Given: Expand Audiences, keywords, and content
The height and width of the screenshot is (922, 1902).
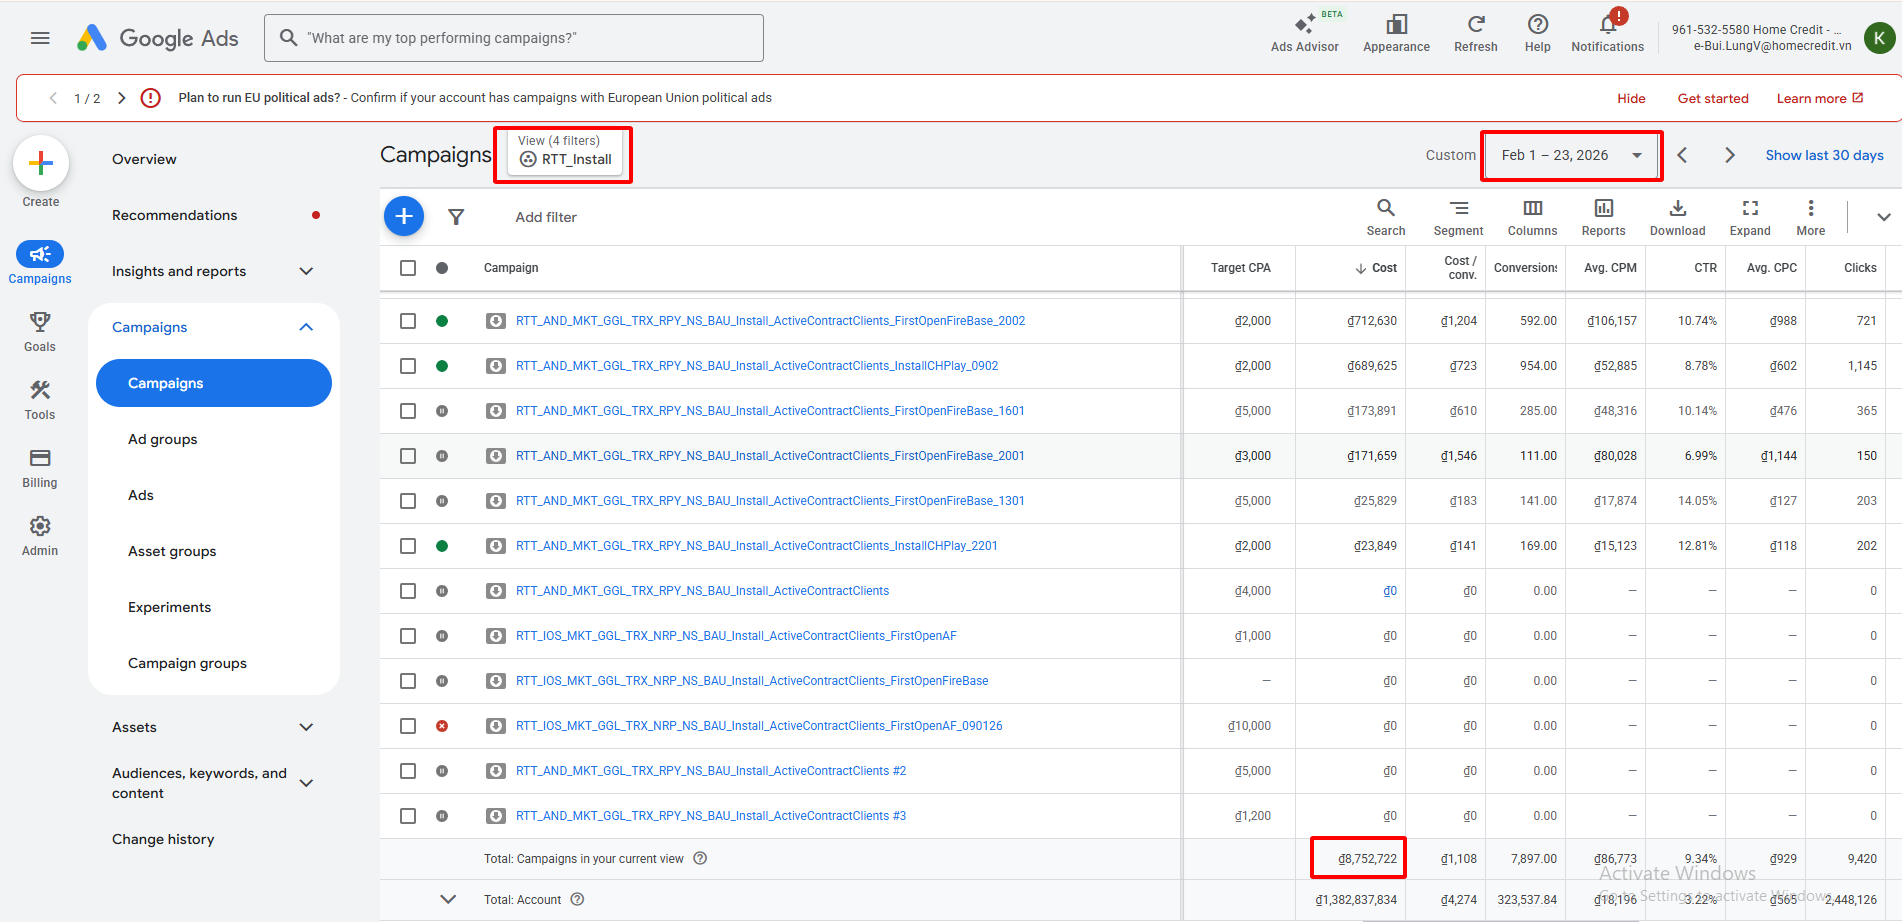Looking at the screenshot, I should tap(306, 783).
